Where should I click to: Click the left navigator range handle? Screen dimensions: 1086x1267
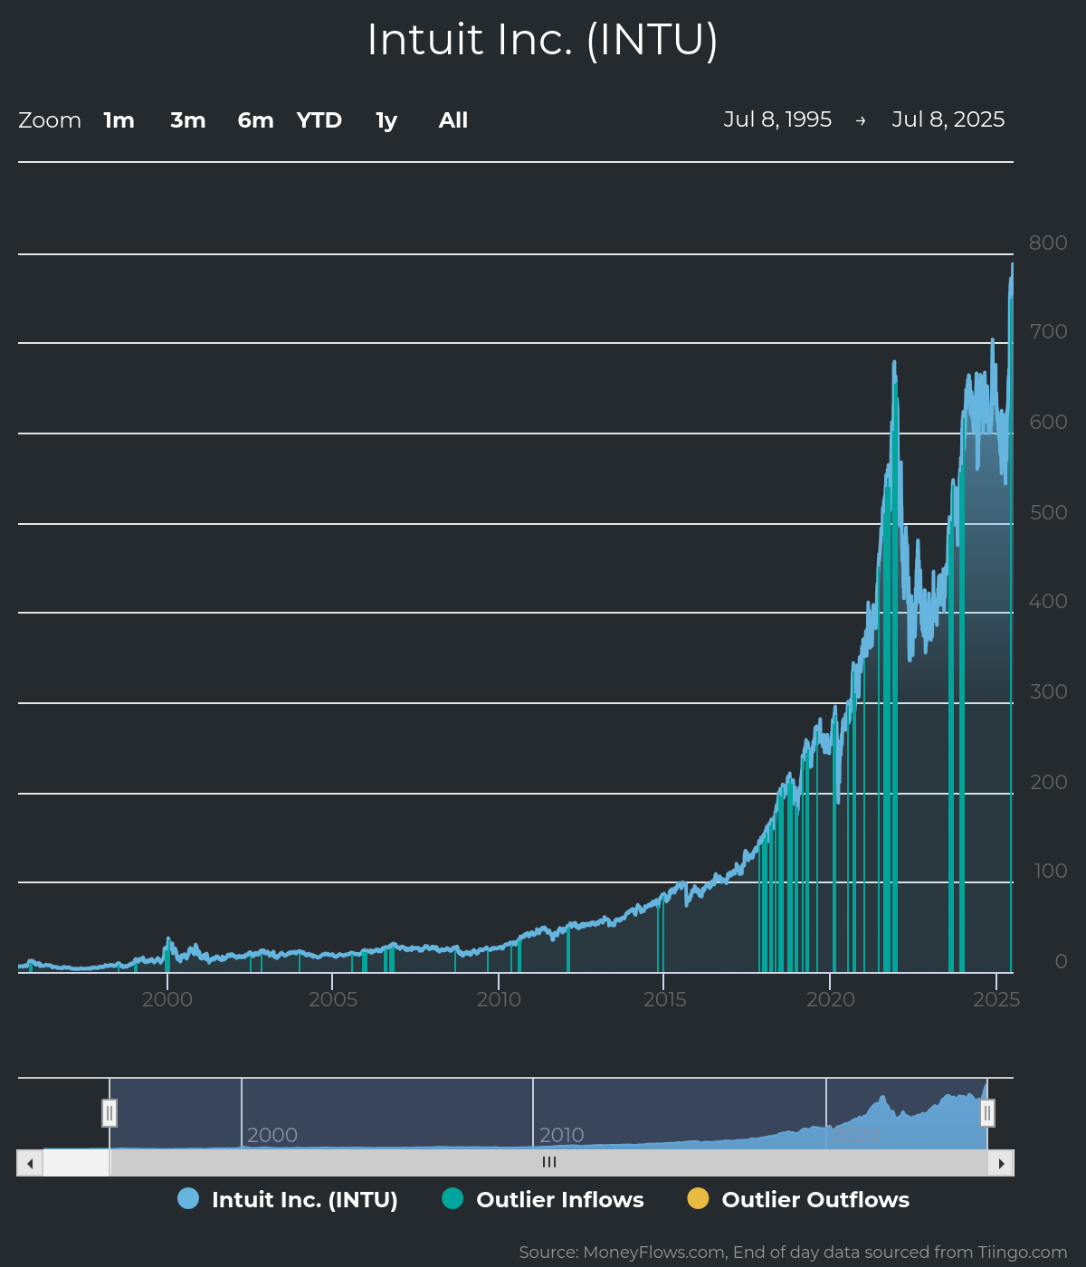(x=110, y=1113)
